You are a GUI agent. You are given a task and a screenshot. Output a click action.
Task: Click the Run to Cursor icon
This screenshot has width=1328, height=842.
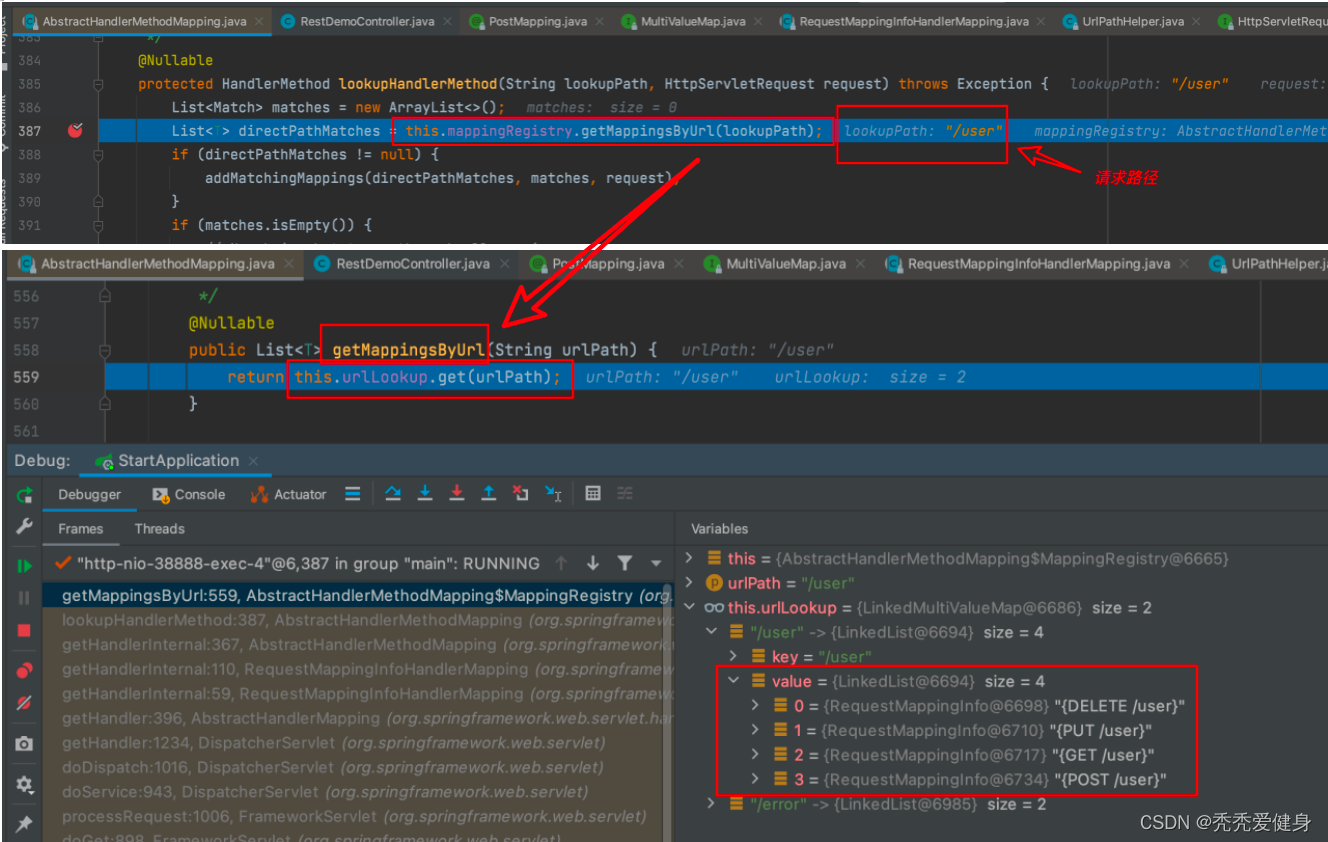coord(553,494)
